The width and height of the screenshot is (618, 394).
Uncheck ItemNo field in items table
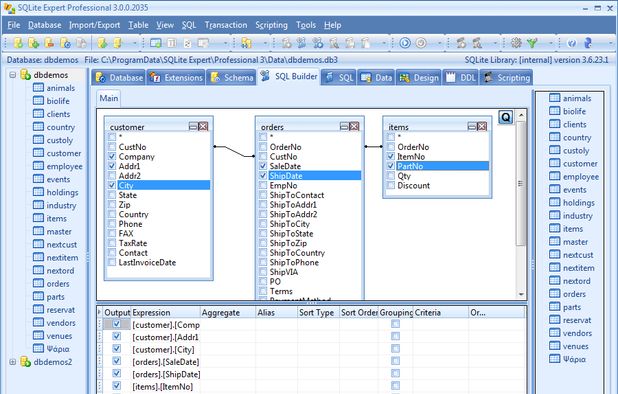pyautogui.click(x=391, y=156)
